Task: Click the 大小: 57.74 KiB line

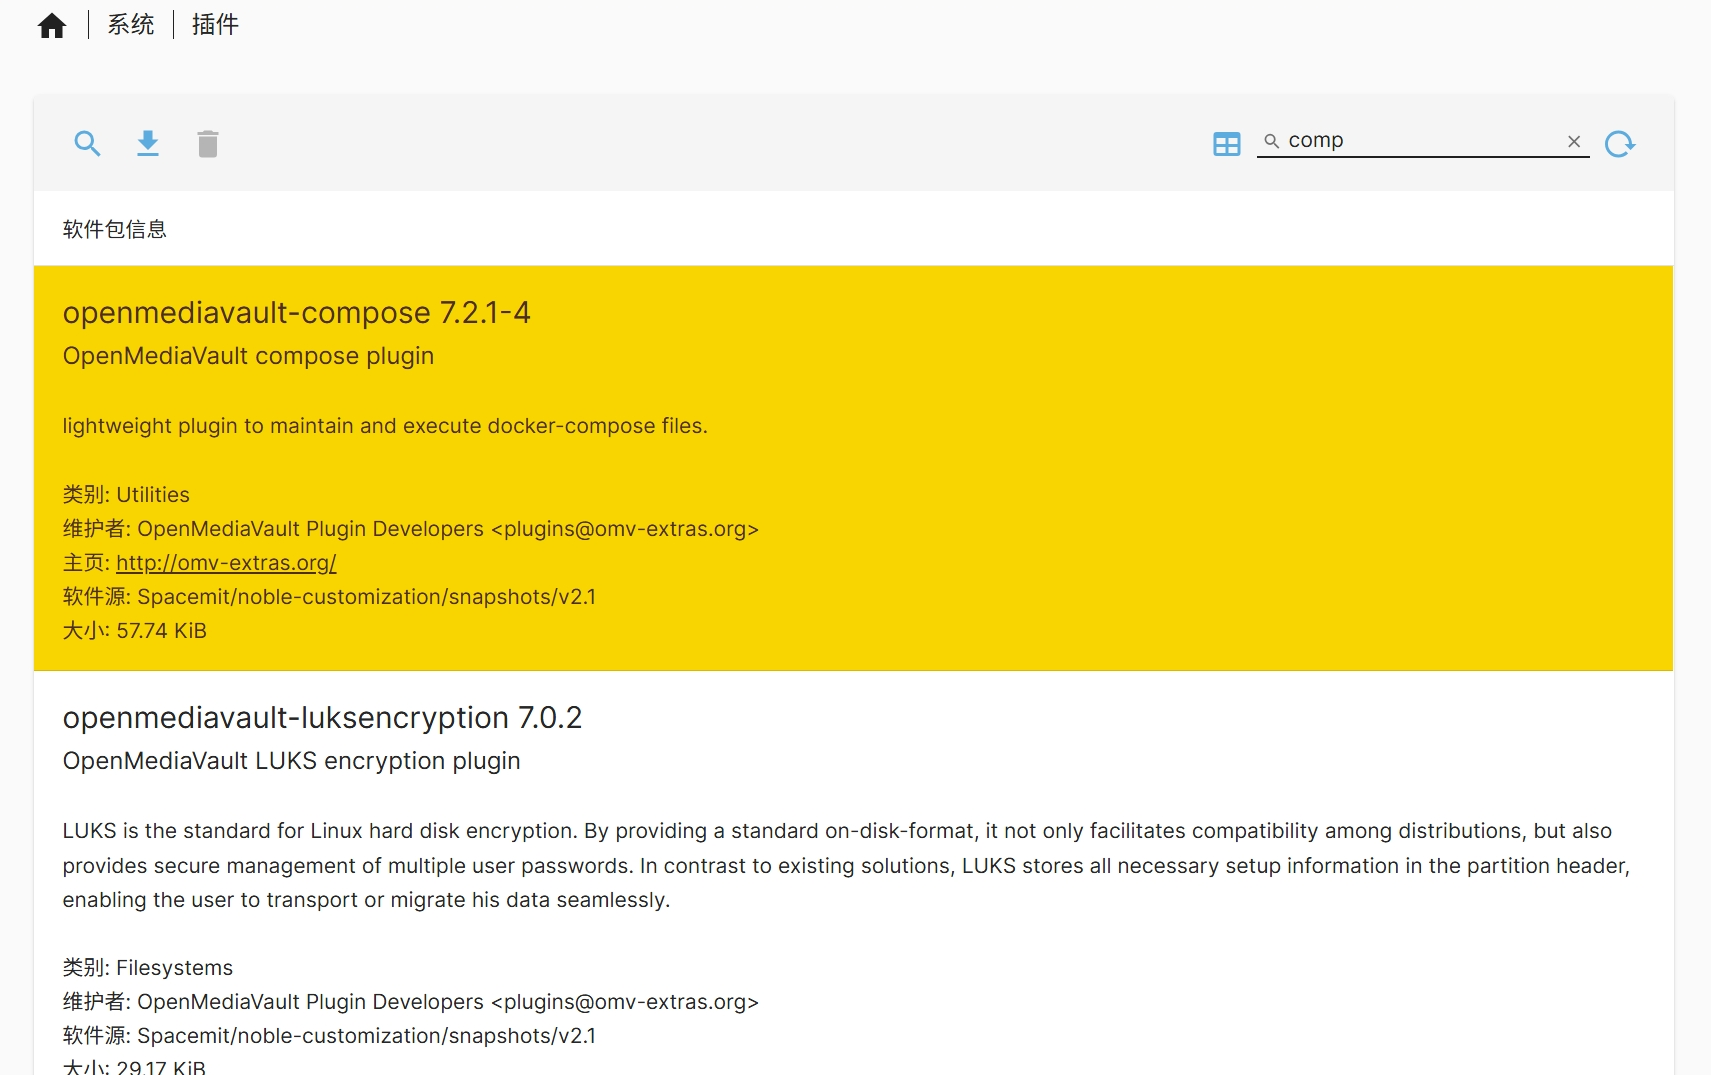Action: coord(135,631)
